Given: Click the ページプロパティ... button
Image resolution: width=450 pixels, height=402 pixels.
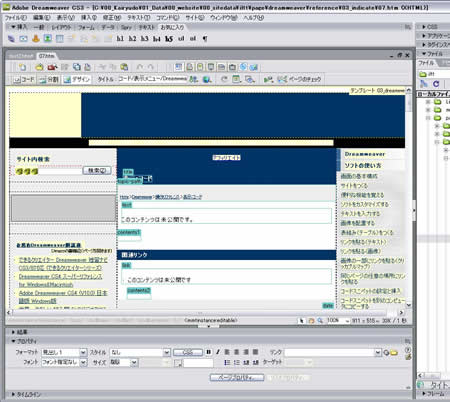Looking at the screenshot, I should coord(237,378).
